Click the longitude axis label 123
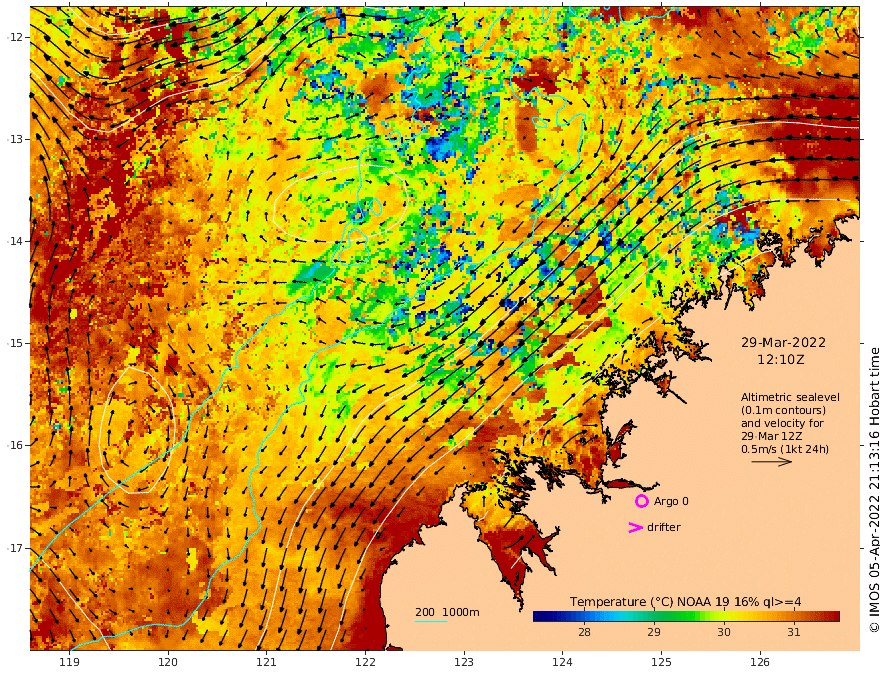Viewport: 880px width, 680px height. click(x=464, y=662)
